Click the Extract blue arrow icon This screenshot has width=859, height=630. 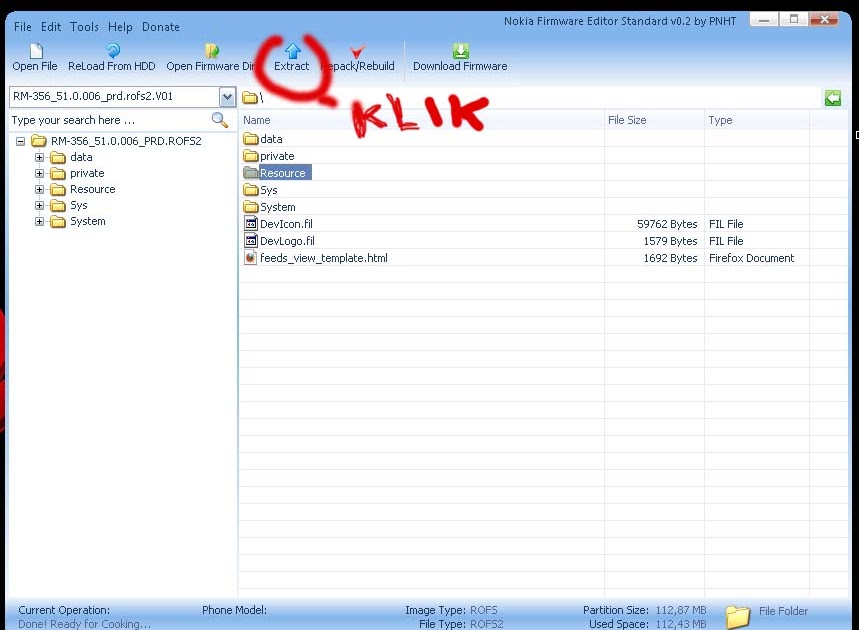coord(293,51)
